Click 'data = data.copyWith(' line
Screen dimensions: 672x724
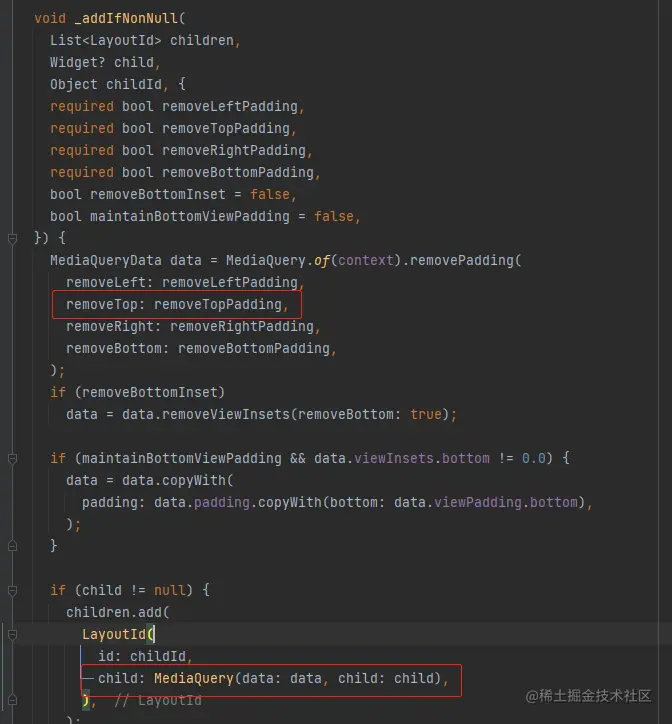click(150, 481)
